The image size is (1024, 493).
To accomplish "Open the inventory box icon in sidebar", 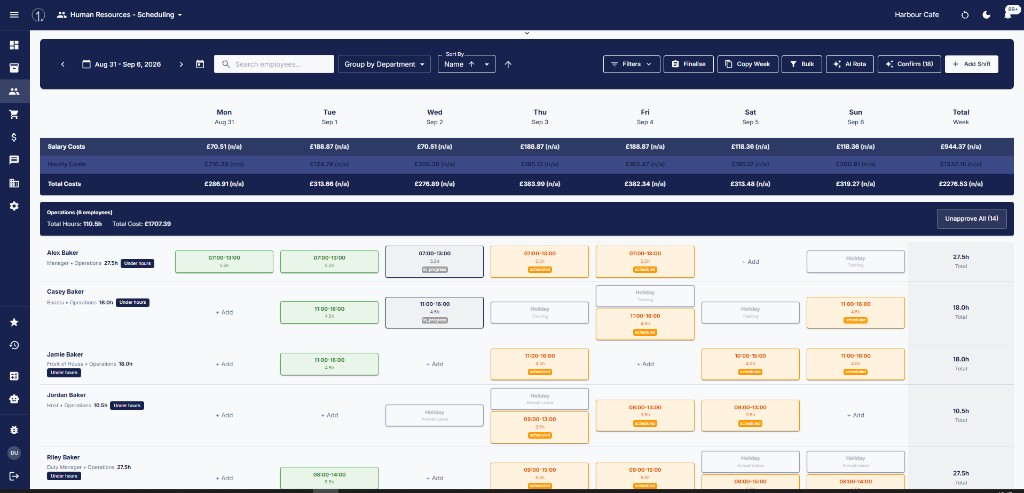I will point(14,68).
